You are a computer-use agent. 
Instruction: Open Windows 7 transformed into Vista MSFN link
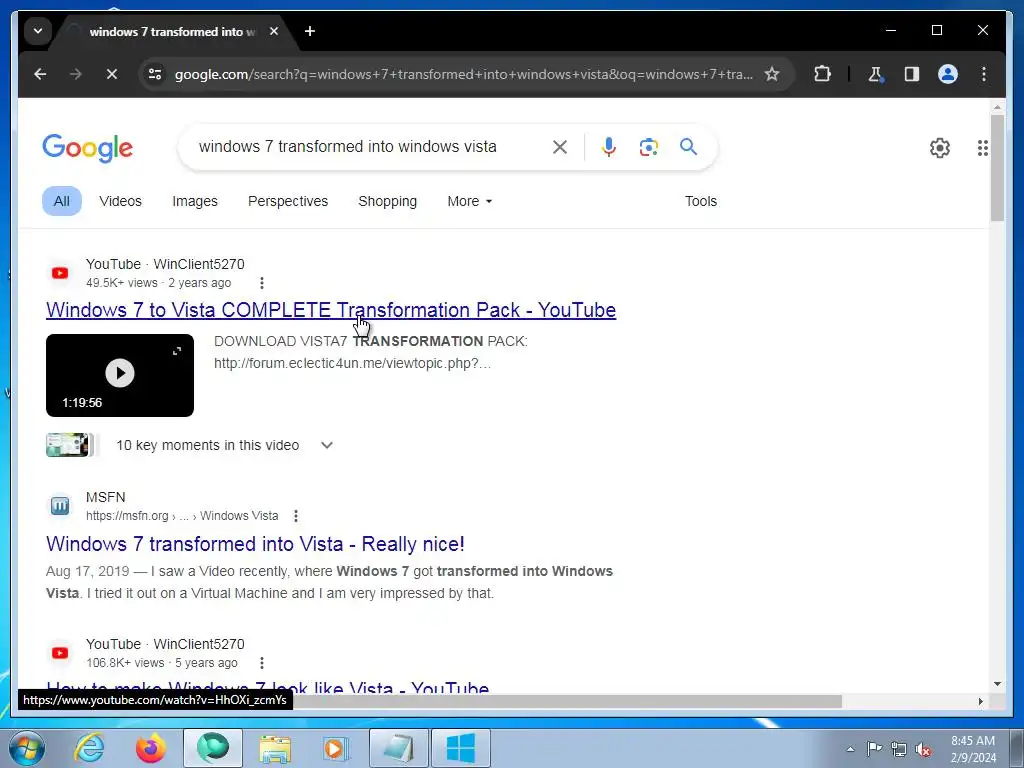click(255, 543)
